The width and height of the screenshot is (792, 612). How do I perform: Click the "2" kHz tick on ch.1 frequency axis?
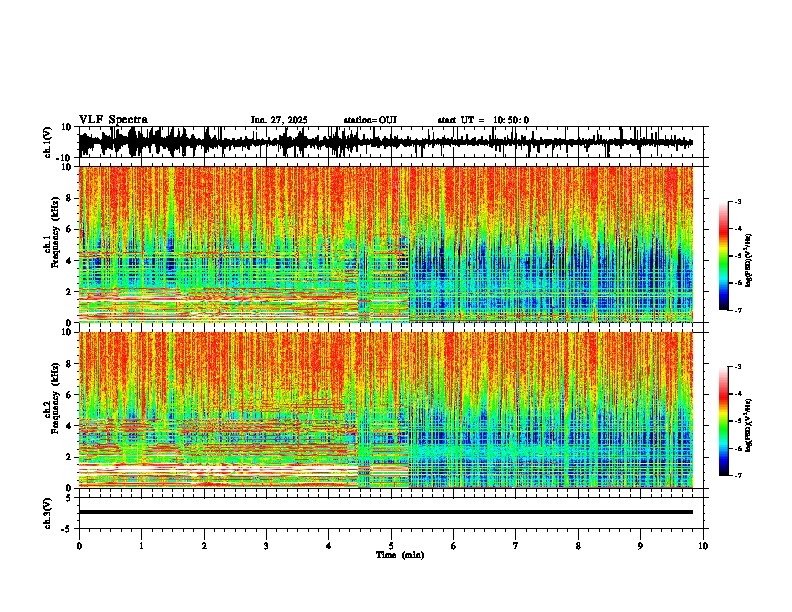[x=69, y=291]
